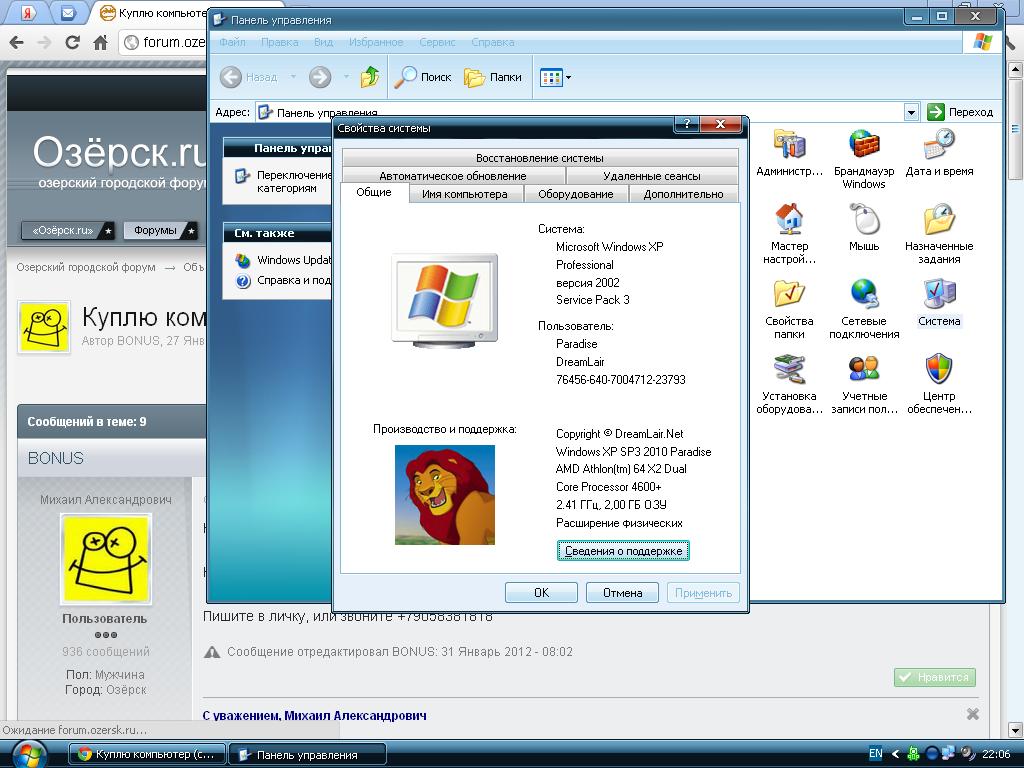The width and height of the screenshot is (1024, 768).
Task: Open the Справка menu
Action: [x=493, y=42]
